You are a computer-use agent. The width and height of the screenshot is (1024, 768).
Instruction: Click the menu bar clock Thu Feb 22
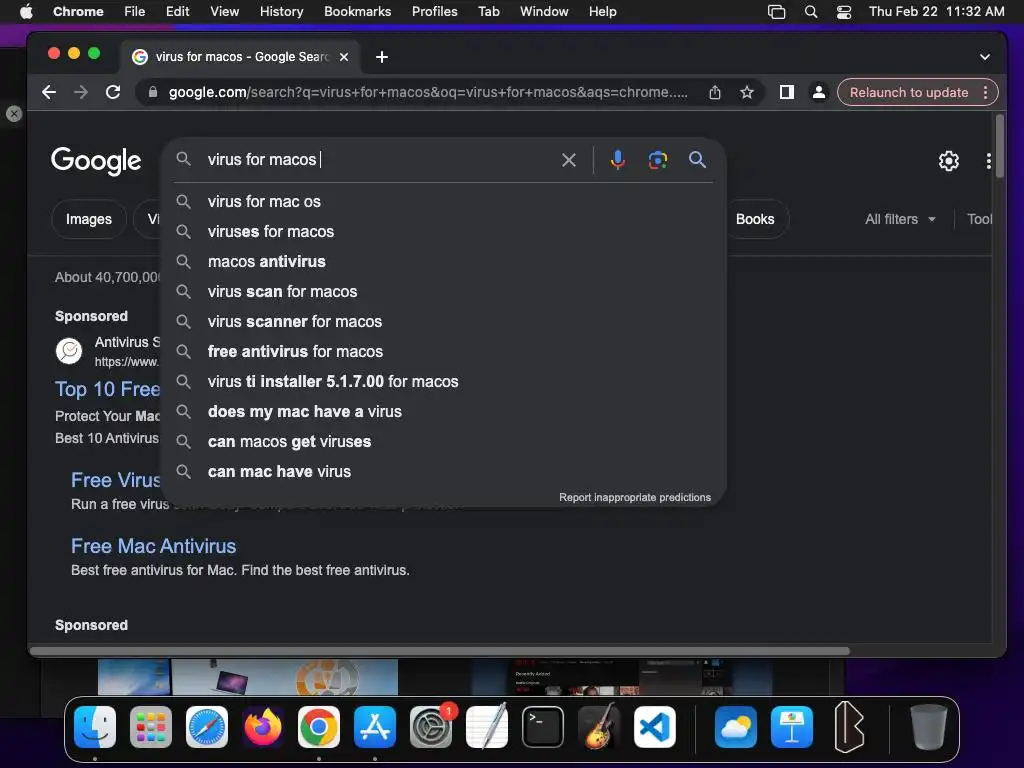(936, 12)
